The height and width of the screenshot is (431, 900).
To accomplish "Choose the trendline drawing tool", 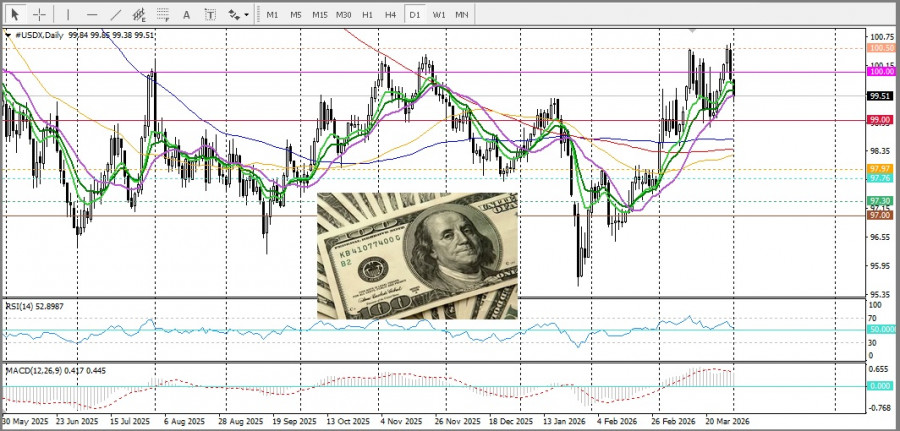I will pyautogui.click(x=115, y=14).
